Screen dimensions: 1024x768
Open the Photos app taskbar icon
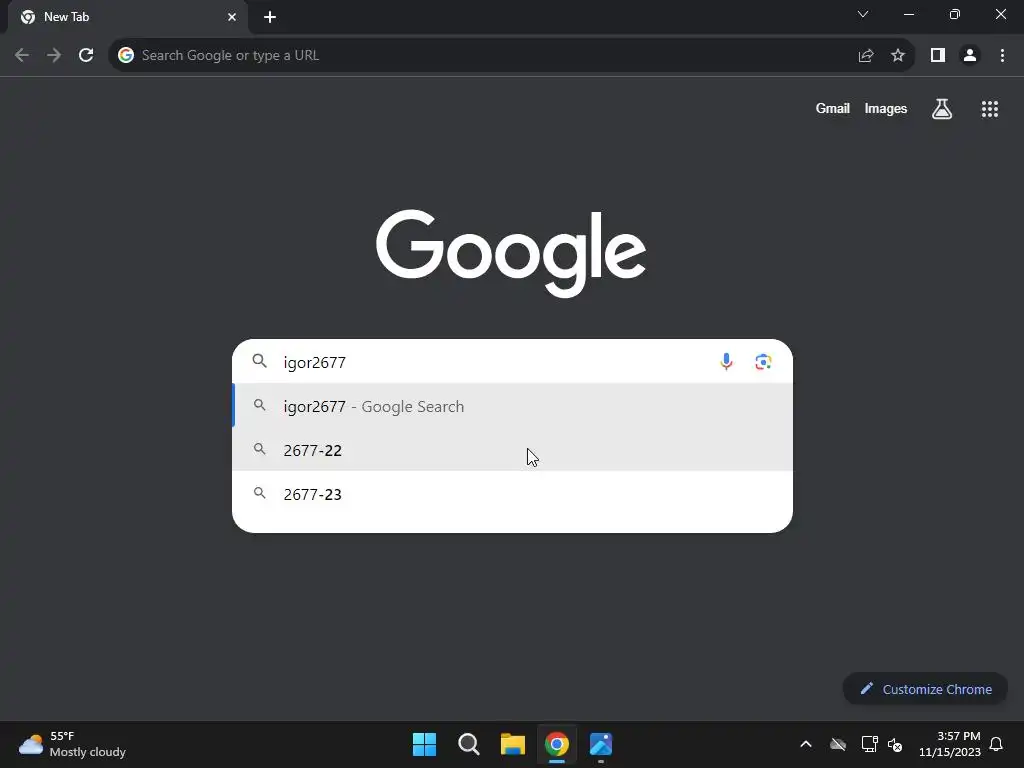pos(601,744)
